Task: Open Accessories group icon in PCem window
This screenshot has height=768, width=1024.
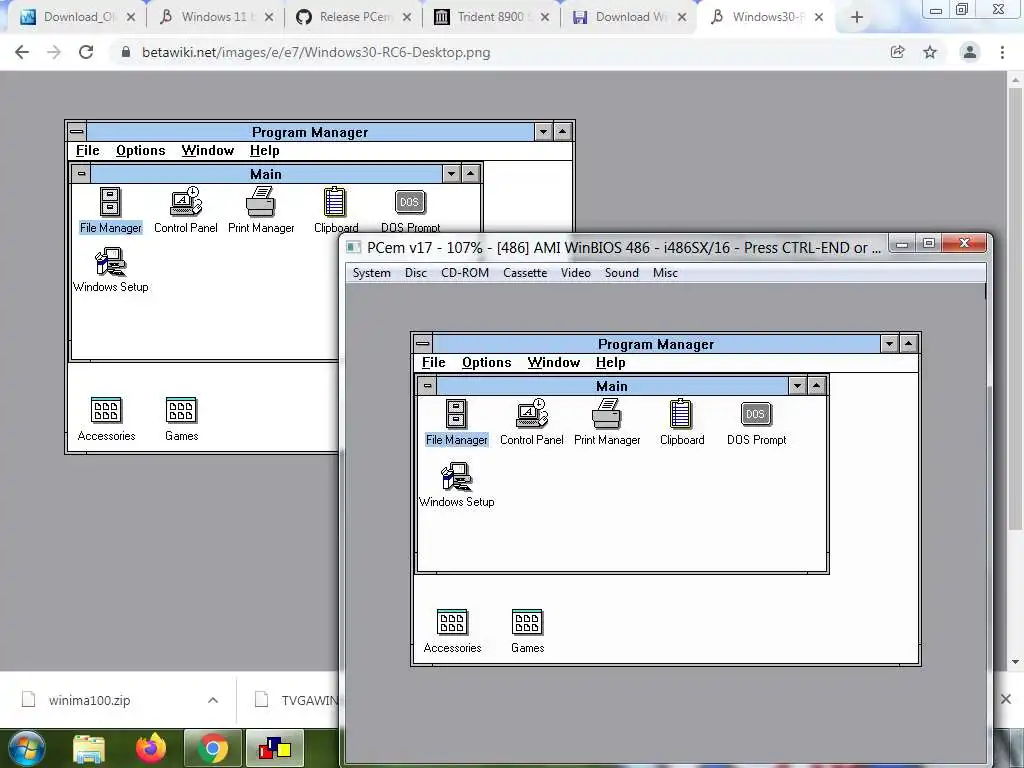Action: click(x=452, y=630)
